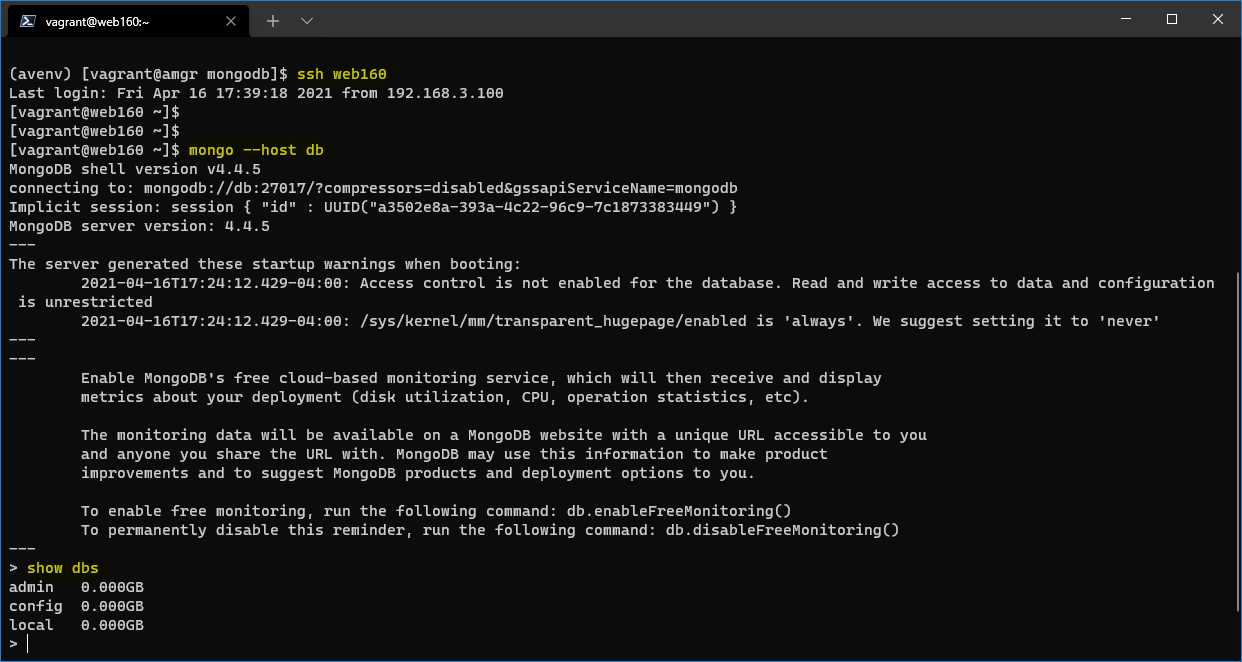Image resolution: width=1242 pixels, height=662 pixels.
Task: Click the 'mongo --host db' command text
Action: click(x=256, y=149)
